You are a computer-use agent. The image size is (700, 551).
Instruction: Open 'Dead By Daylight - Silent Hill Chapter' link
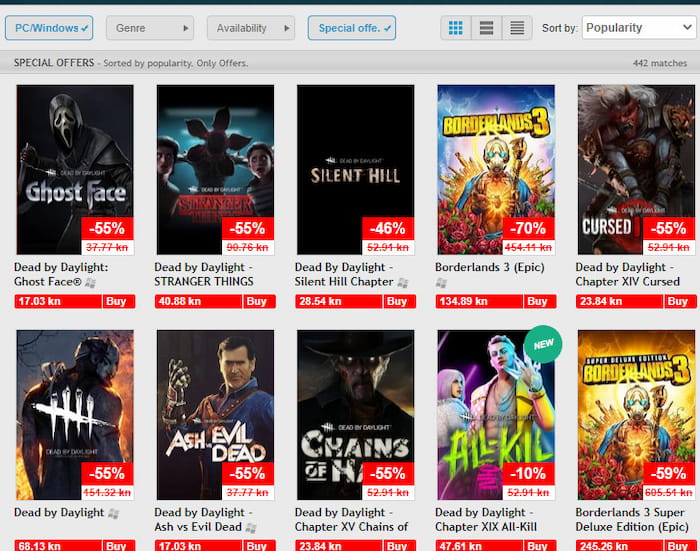pyautogui.click(x=344, y=274)
